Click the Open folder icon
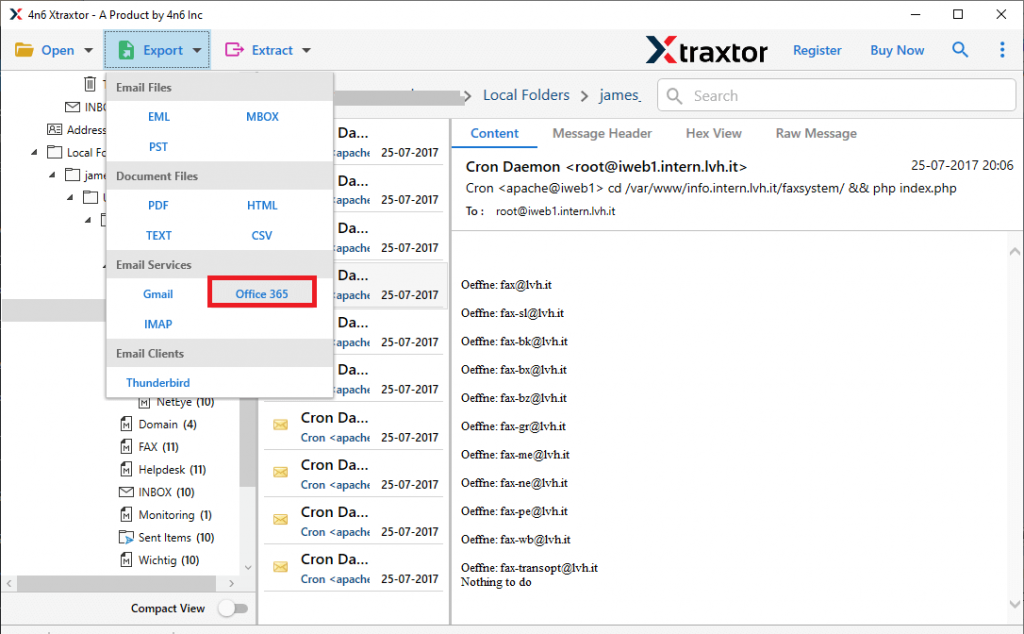This screenshot has width=1024, height=634. (x=24, y=50)
